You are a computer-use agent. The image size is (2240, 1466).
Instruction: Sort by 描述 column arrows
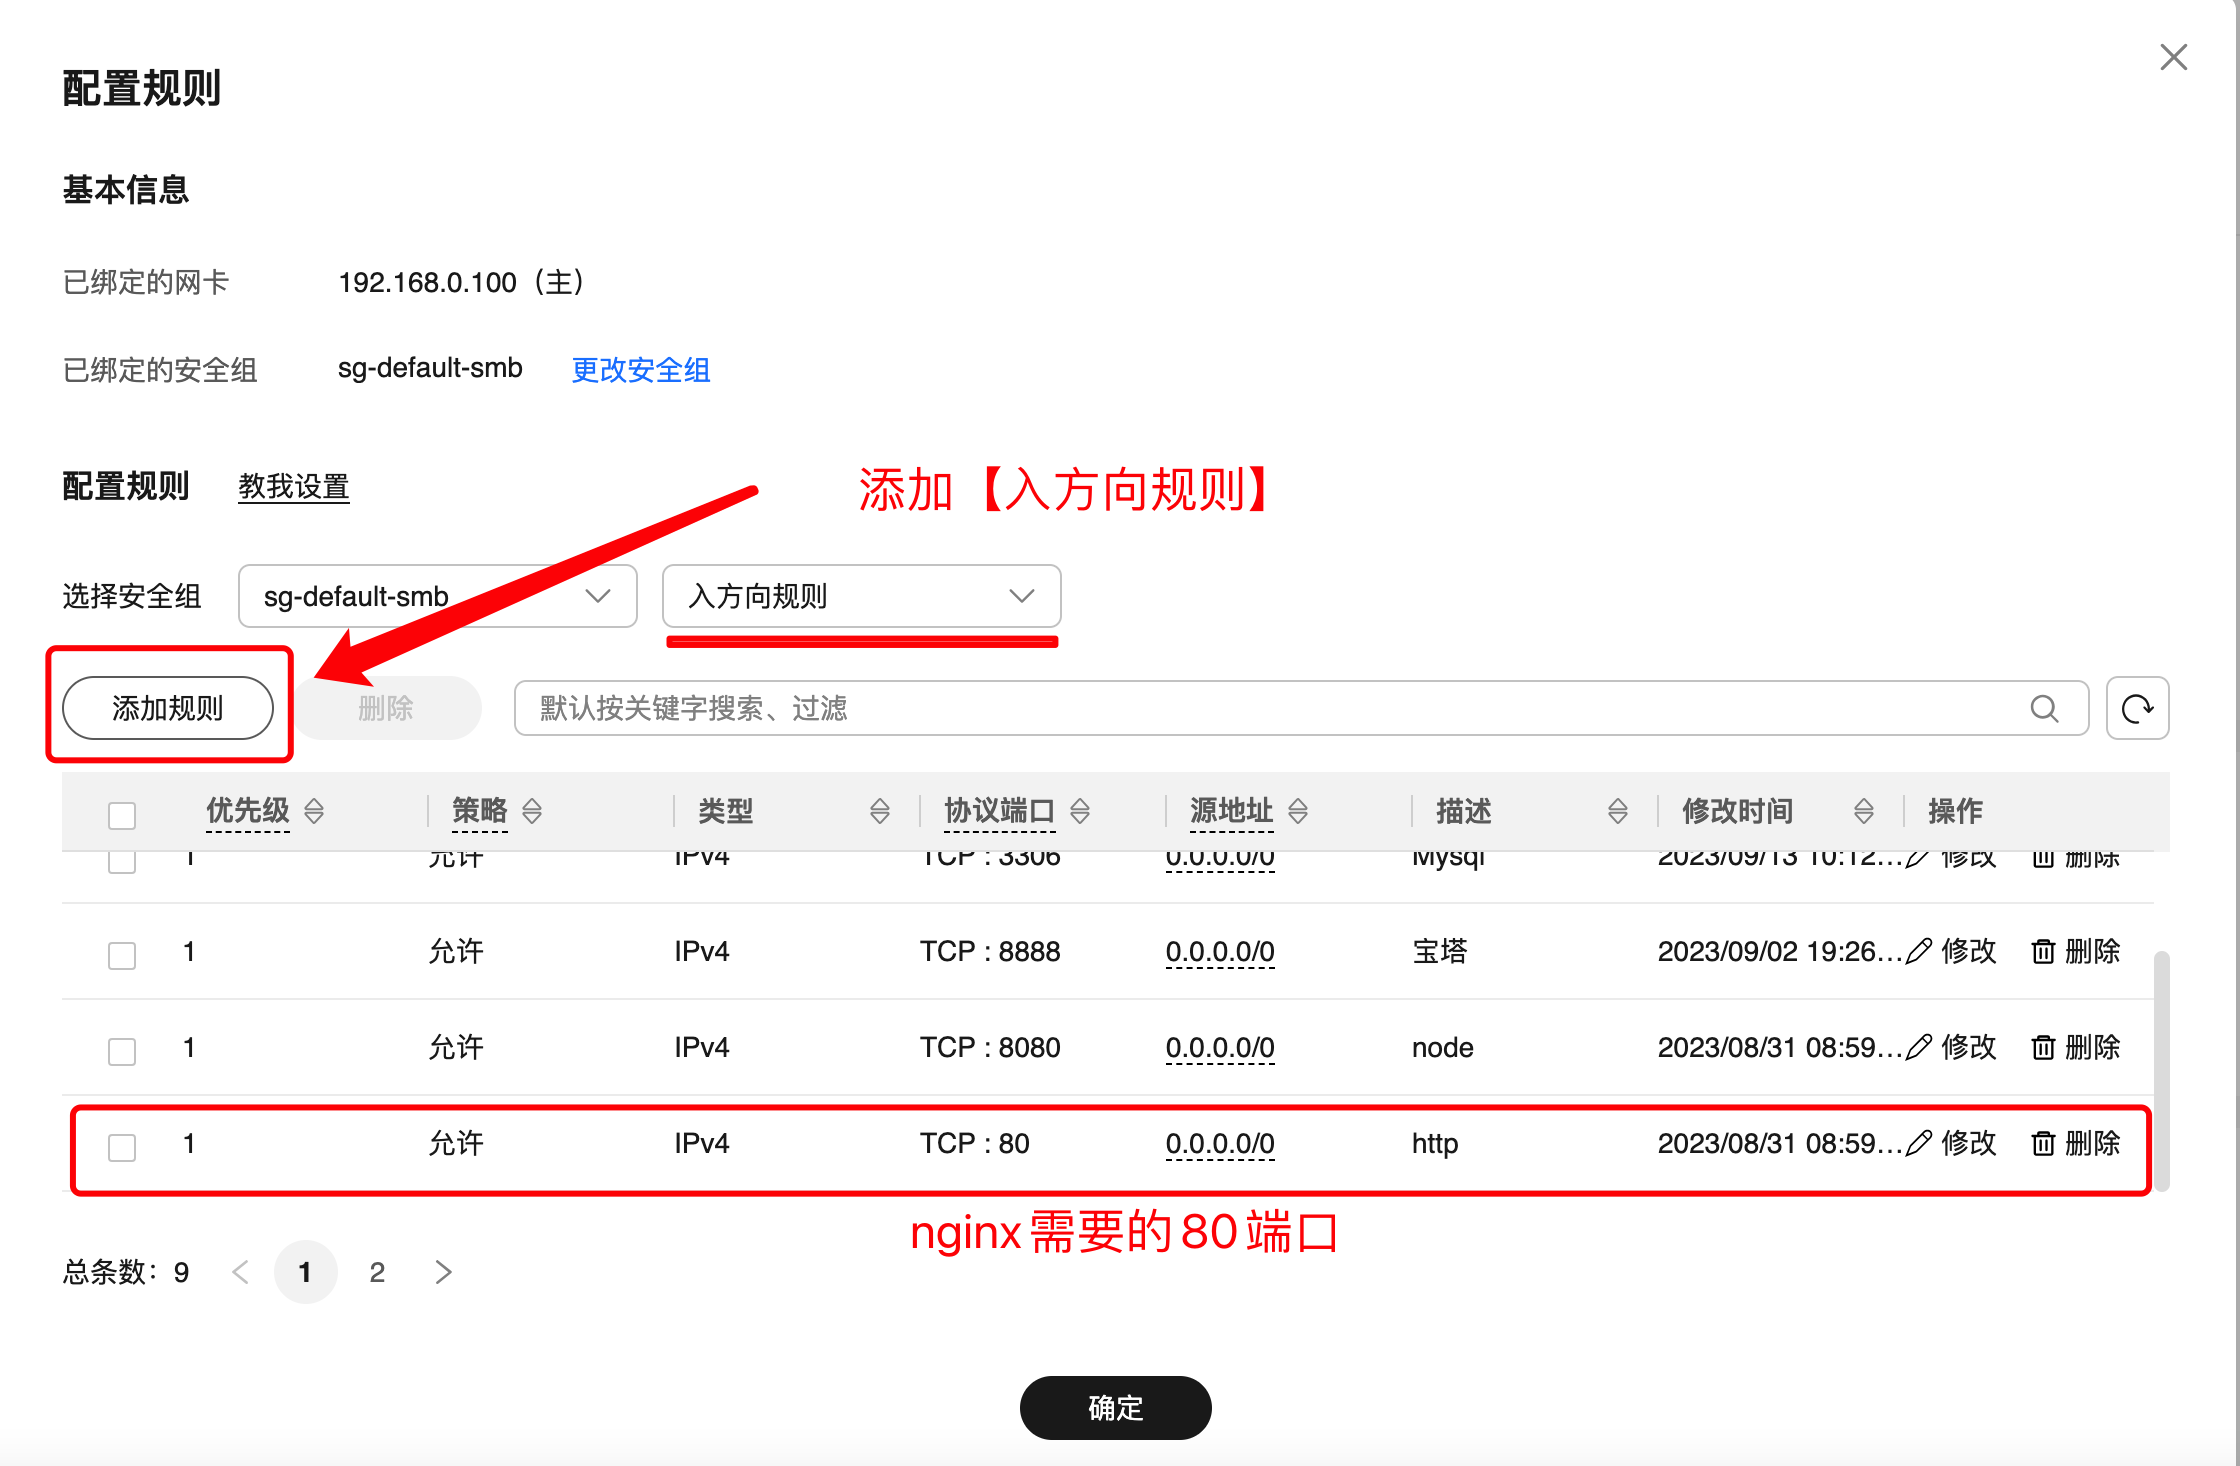[x=1617, y=810]
